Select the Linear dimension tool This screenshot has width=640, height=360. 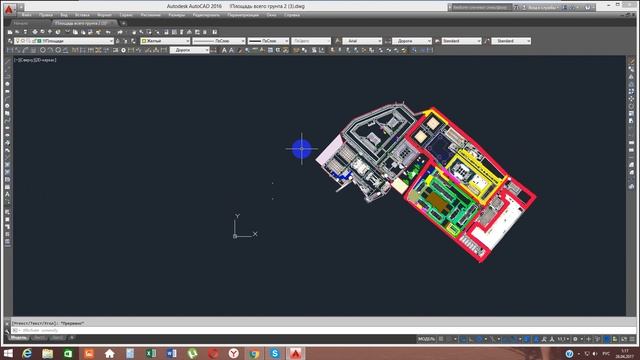point(9,50)
